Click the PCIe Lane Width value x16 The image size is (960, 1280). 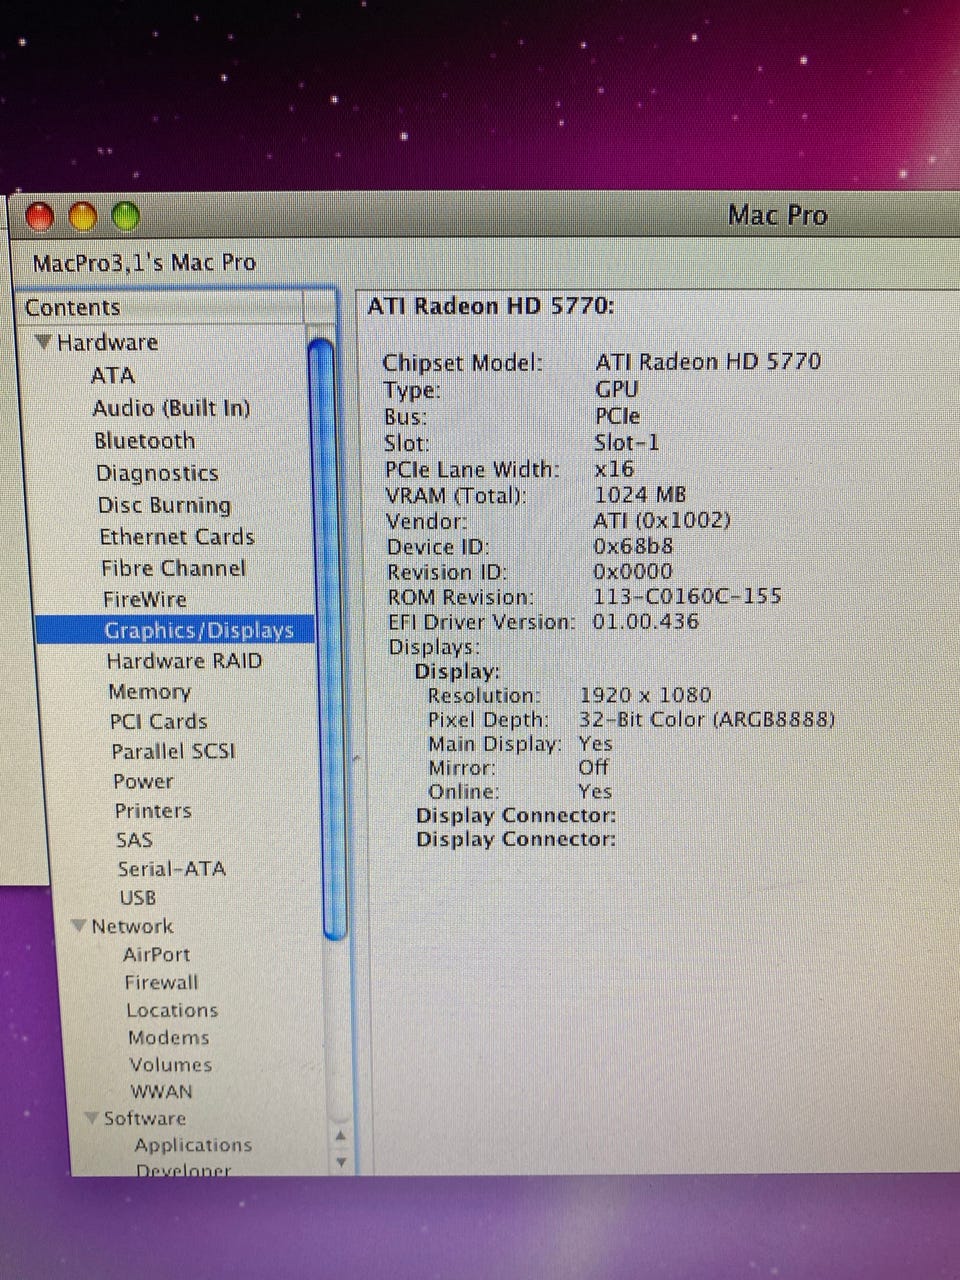click(614, 468)
